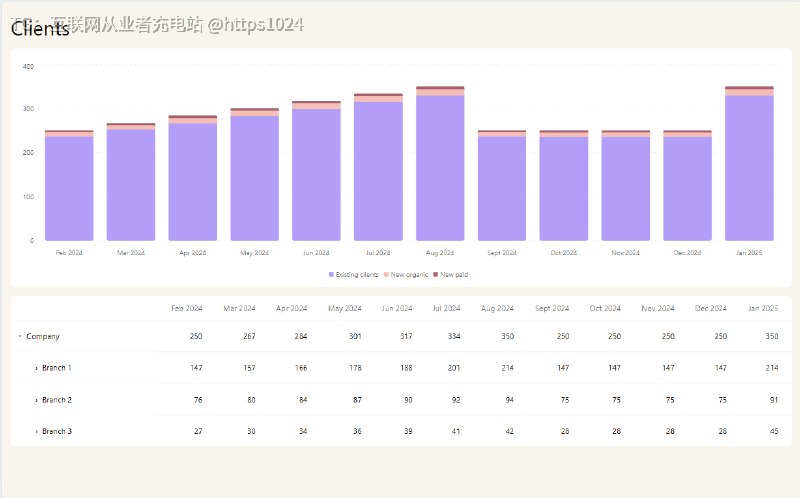Select the Branch 1 value 201 for Jul 2024
Viewport: 800px width, 498px height.
[x=454, y=368]
